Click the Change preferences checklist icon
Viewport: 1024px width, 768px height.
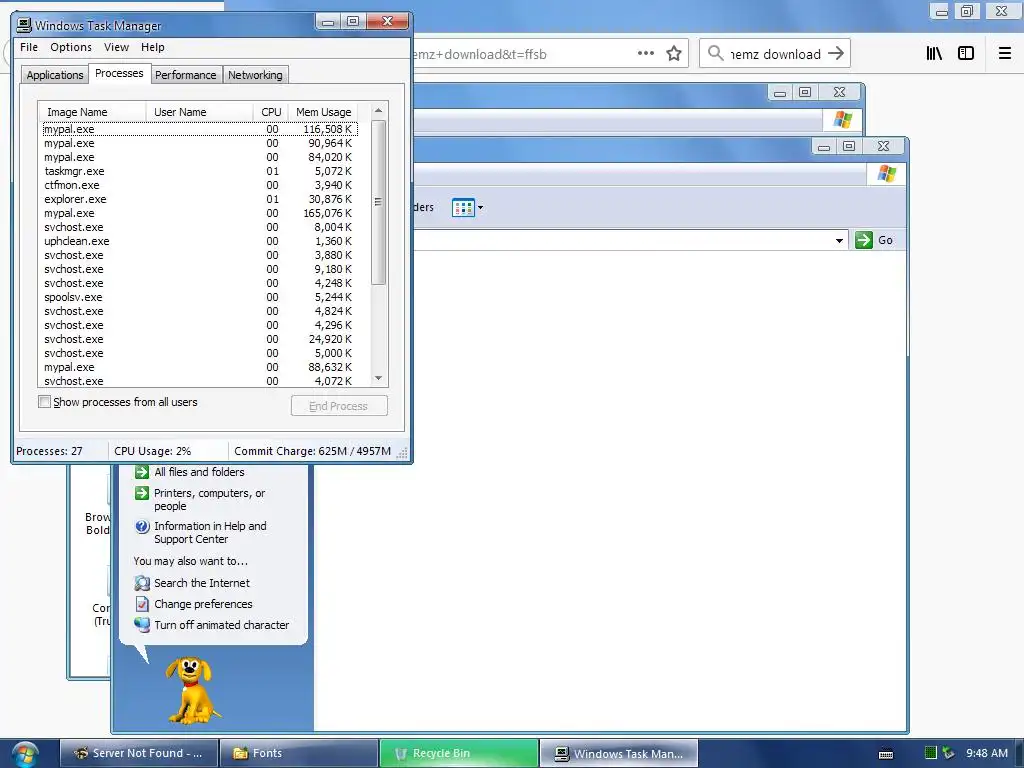click(142, 604)
